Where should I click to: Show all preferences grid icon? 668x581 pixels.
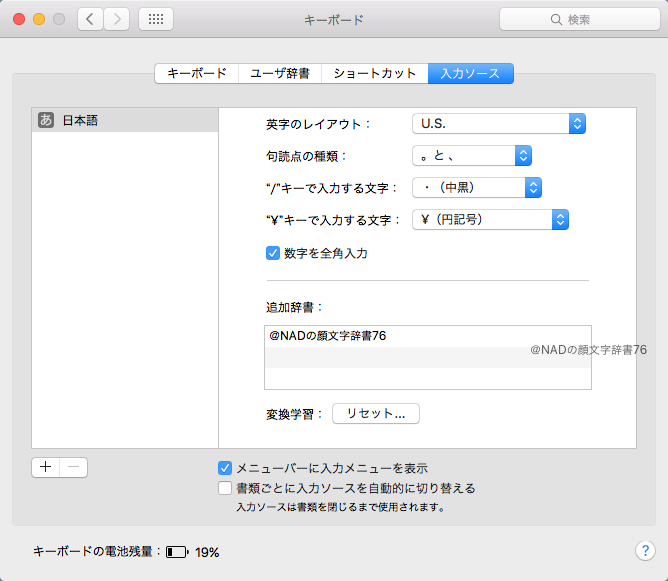click(155, 19)
